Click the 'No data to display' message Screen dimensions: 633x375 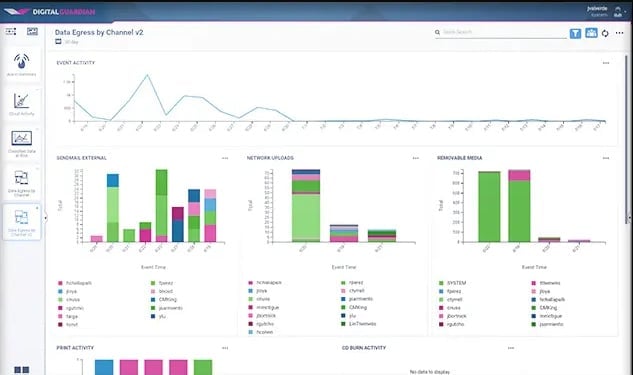click(x=430, y=372)
